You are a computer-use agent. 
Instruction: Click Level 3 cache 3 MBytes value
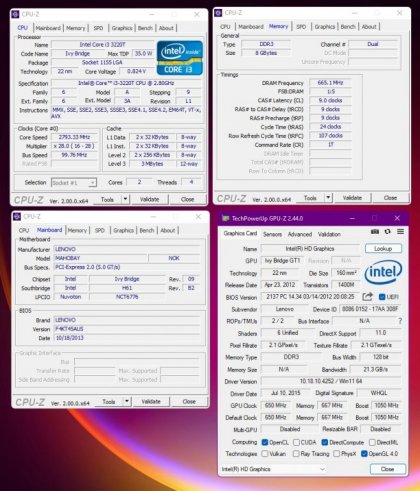click(x=152, y=164)
